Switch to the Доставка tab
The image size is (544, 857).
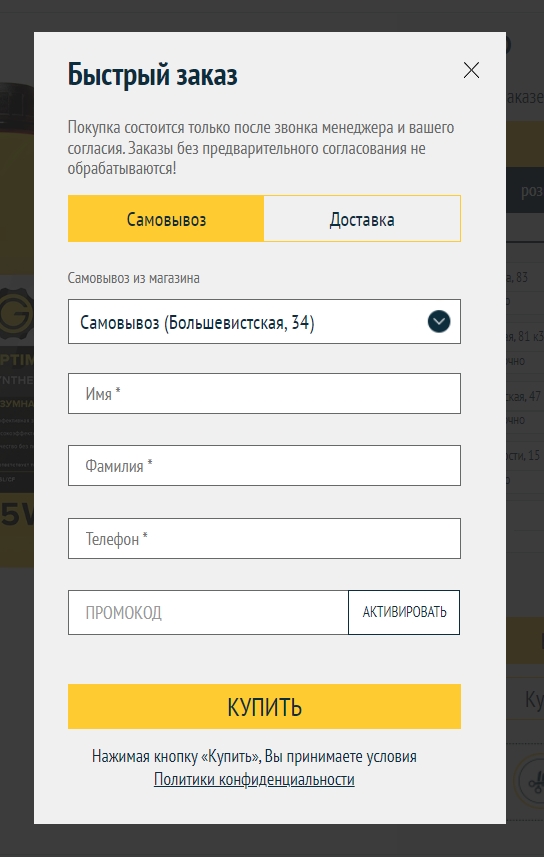coord(362,219)
